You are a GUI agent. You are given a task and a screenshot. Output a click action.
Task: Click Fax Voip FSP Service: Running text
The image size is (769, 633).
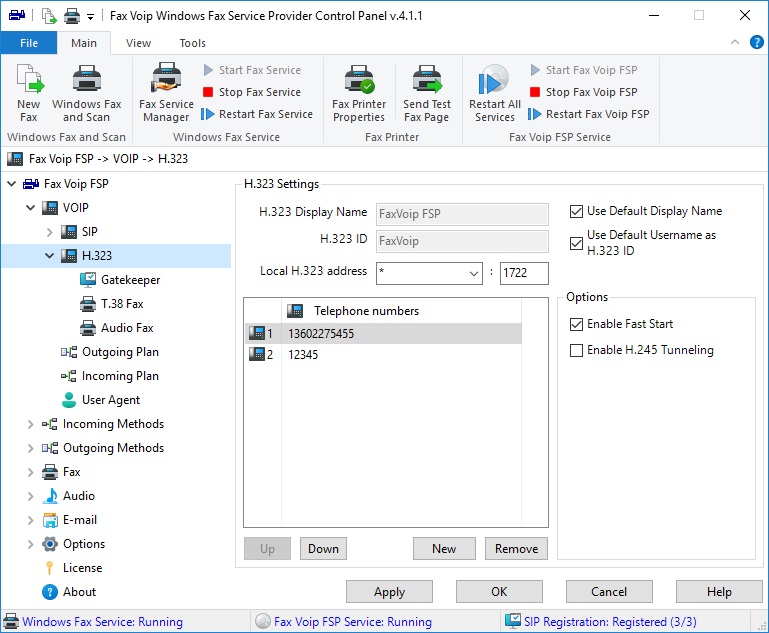pos(353,622)
